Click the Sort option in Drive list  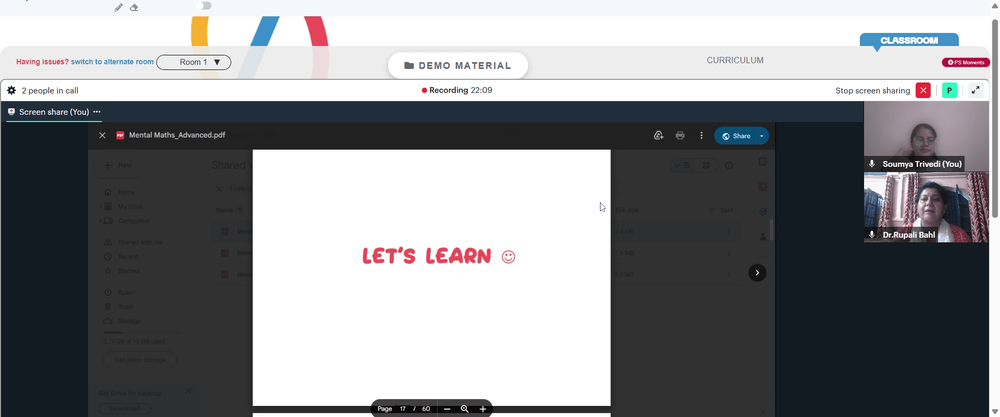point(721,210)
